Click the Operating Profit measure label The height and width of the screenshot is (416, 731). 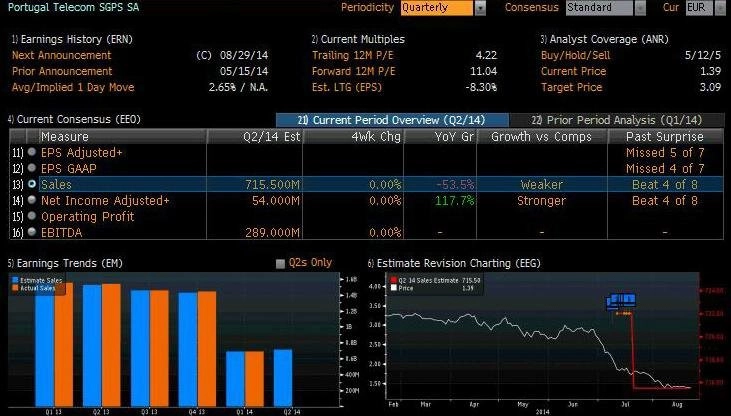pos(88,216)
